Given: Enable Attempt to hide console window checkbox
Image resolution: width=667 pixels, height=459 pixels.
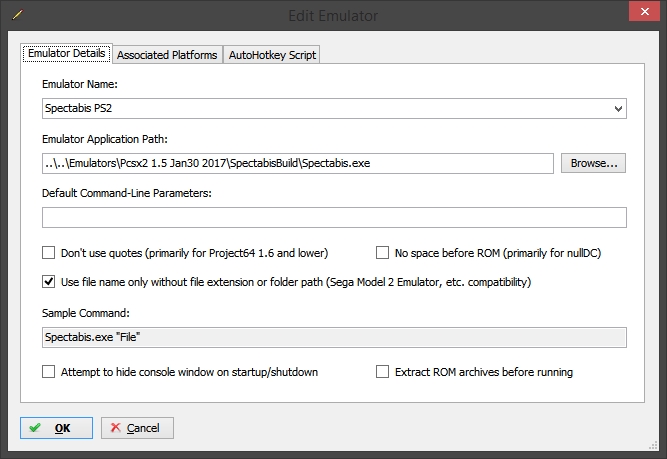Looking at the screenshot, I should [x=48, y=372].
